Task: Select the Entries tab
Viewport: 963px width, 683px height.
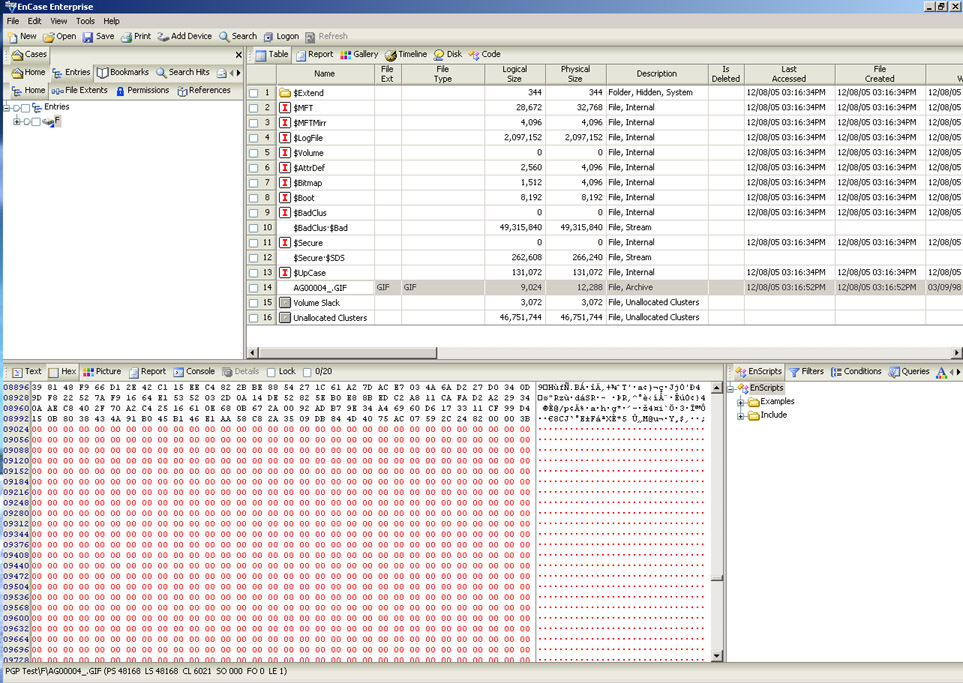Action: [x=71, y=72]
